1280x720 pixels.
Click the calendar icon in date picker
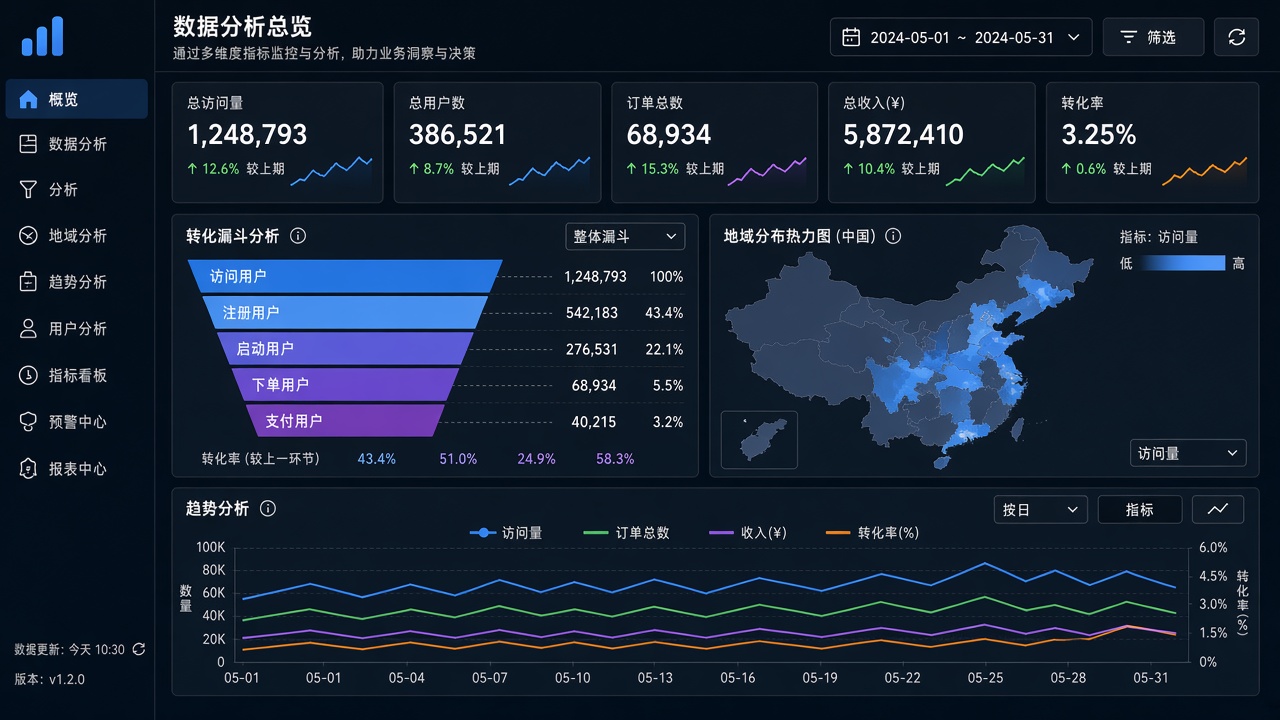[x=851, y=37]
